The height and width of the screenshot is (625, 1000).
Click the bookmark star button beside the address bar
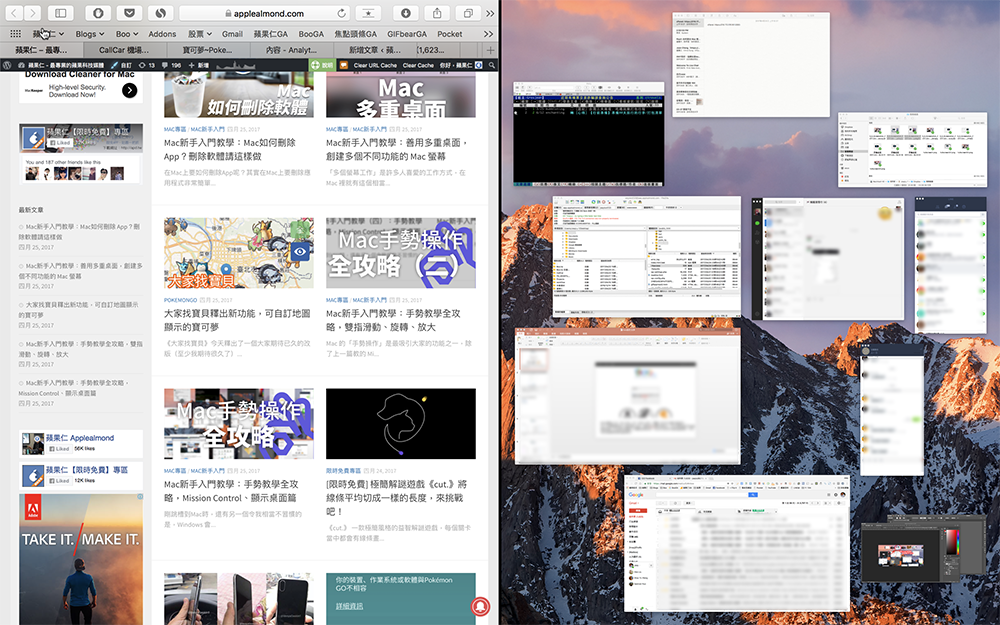[369, 13]
